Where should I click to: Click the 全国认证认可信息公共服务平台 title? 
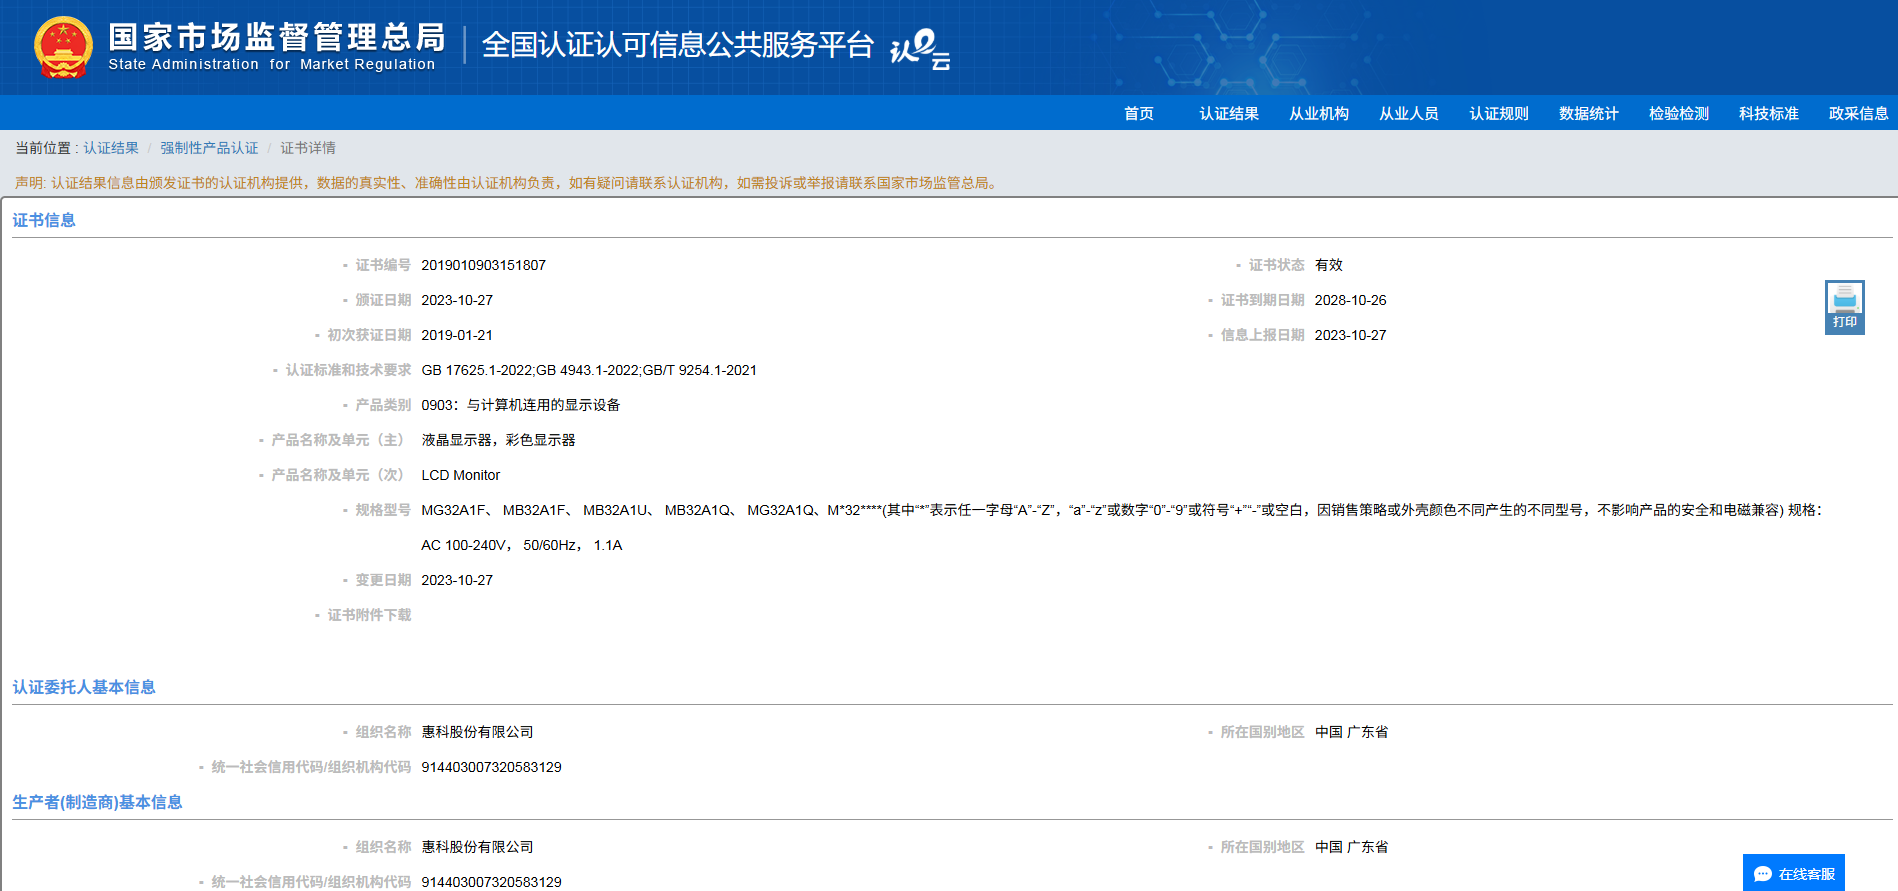tap(678, 45)
